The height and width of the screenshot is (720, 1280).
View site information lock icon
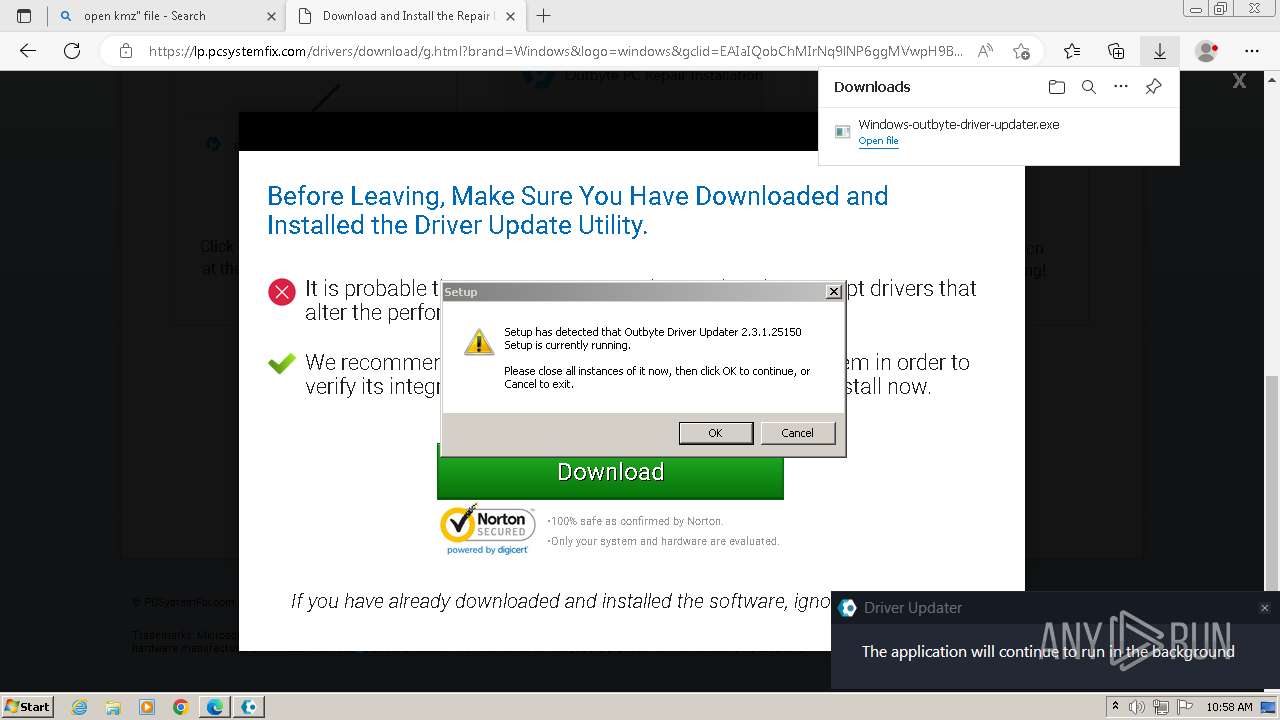125,51
